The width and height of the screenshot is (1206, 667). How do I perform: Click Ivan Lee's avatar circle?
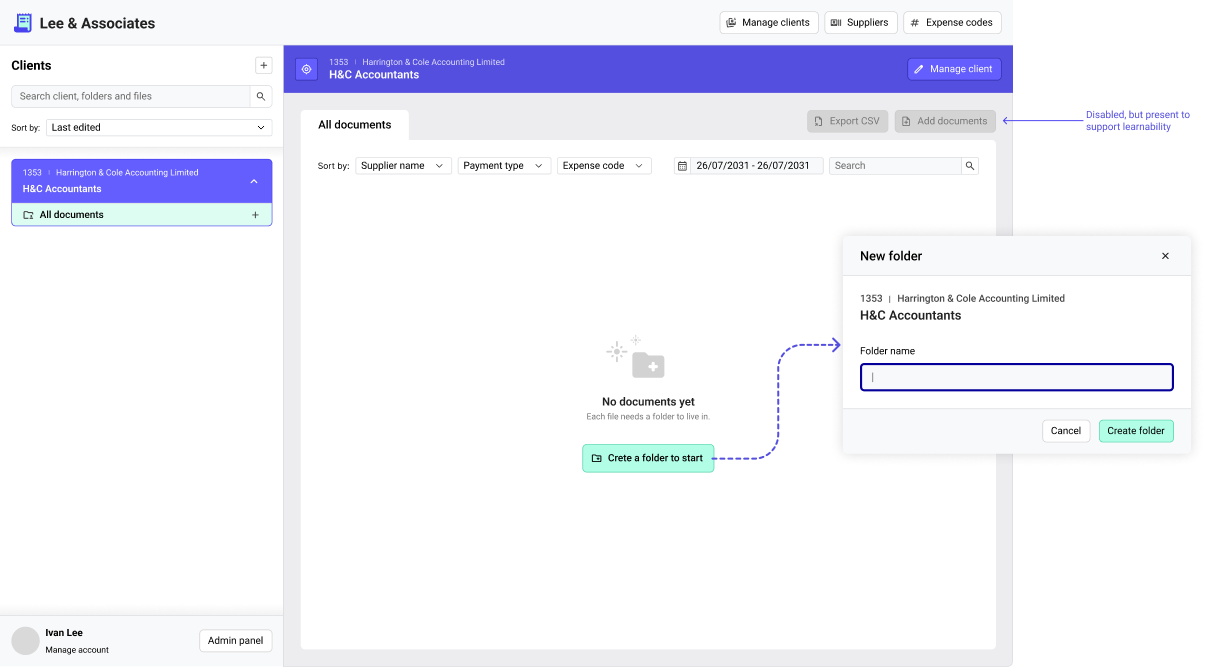coord(25,640)
